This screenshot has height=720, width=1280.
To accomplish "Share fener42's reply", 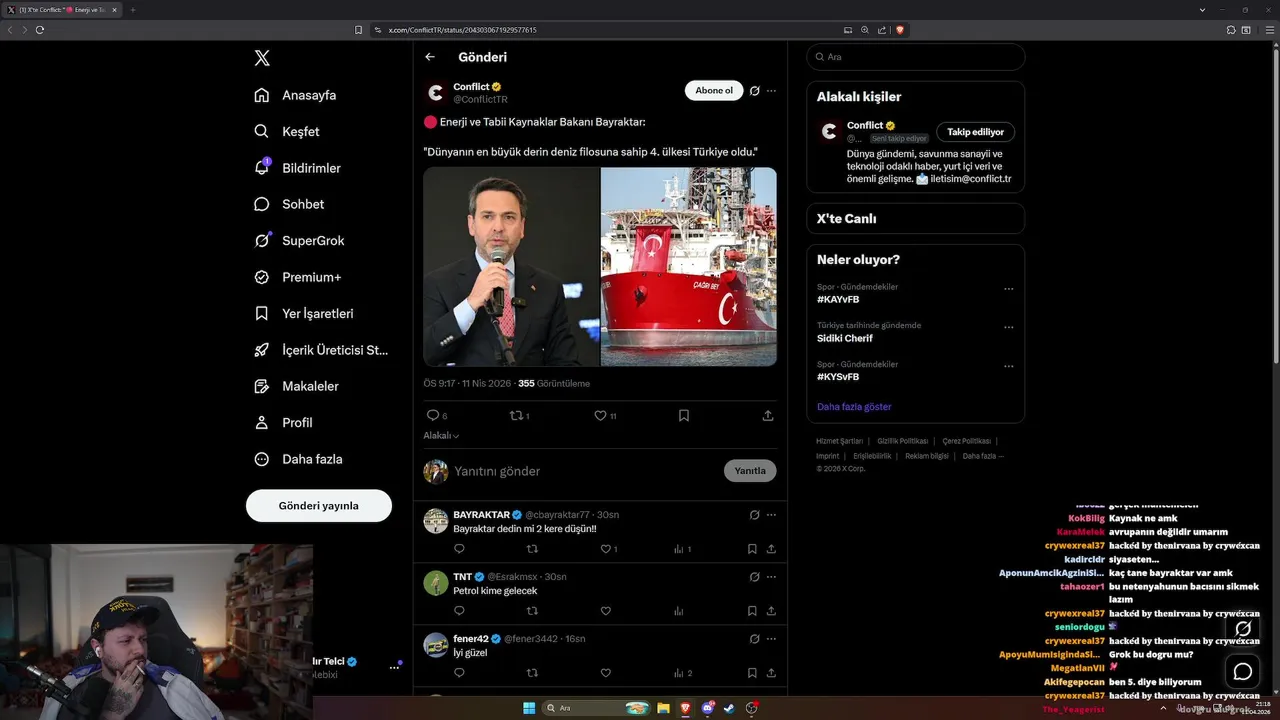I will [x=771, y=673].
